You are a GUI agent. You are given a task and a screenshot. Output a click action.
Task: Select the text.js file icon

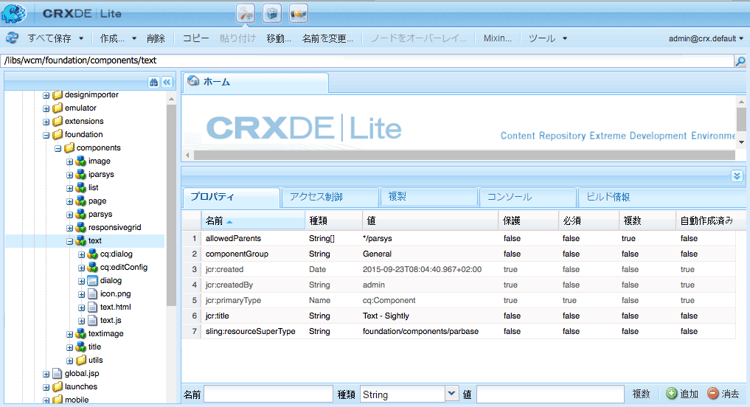[x=92, y=320]
